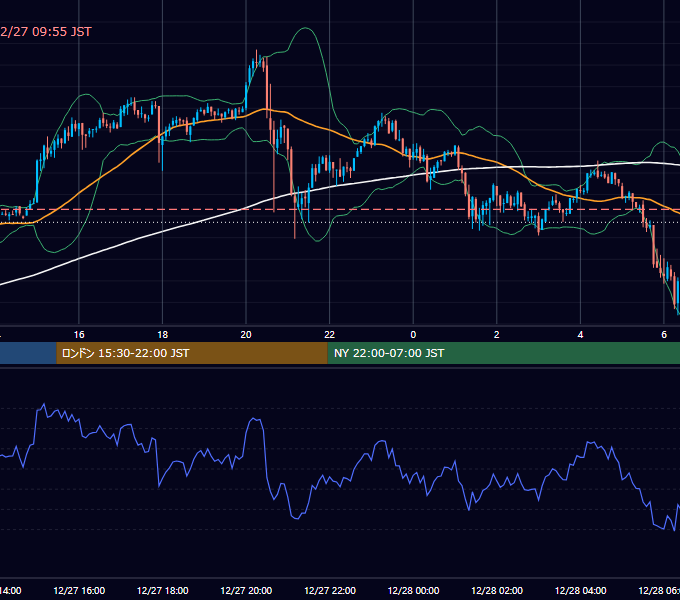This screenshot has width=680, height=600.
Task: Click the 12/27 20:00 date label
Action: point(246,590)
